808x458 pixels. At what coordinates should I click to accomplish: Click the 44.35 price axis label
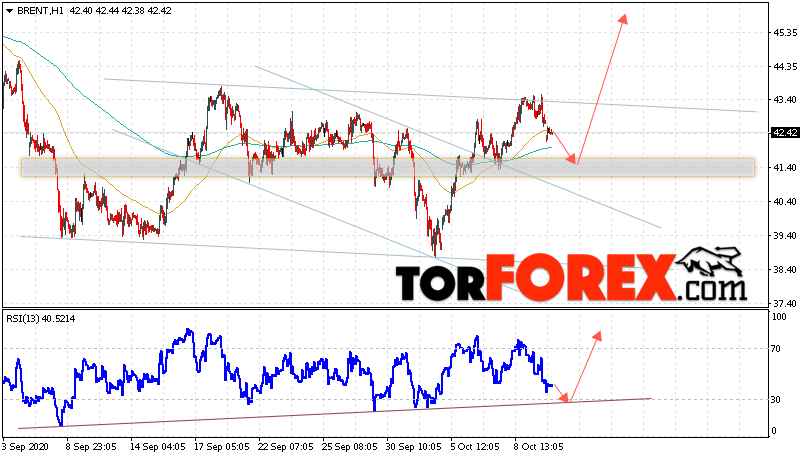click(785, 66)
